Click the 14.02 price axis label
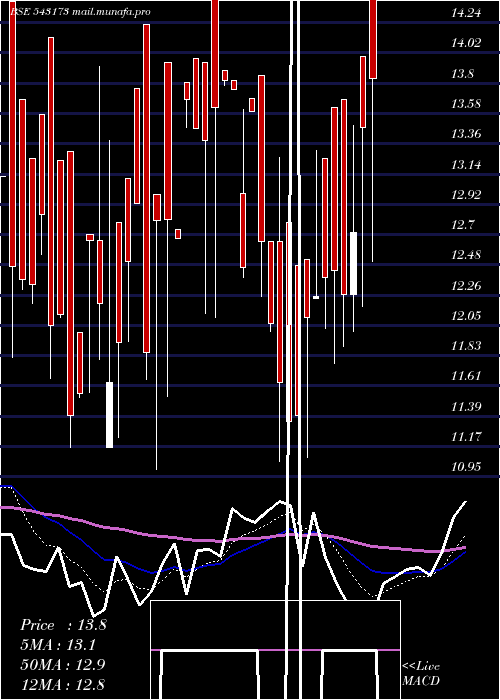 pos(466,43)
